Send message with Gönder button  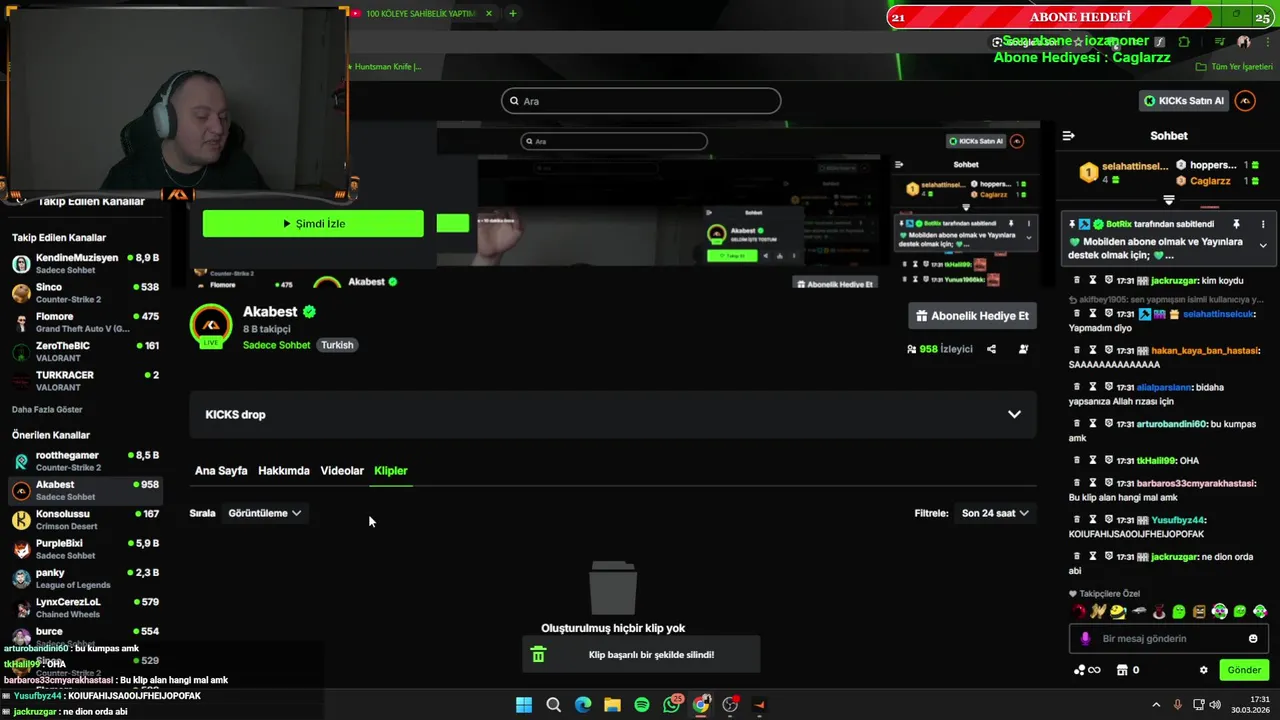tap(1244, 670)
